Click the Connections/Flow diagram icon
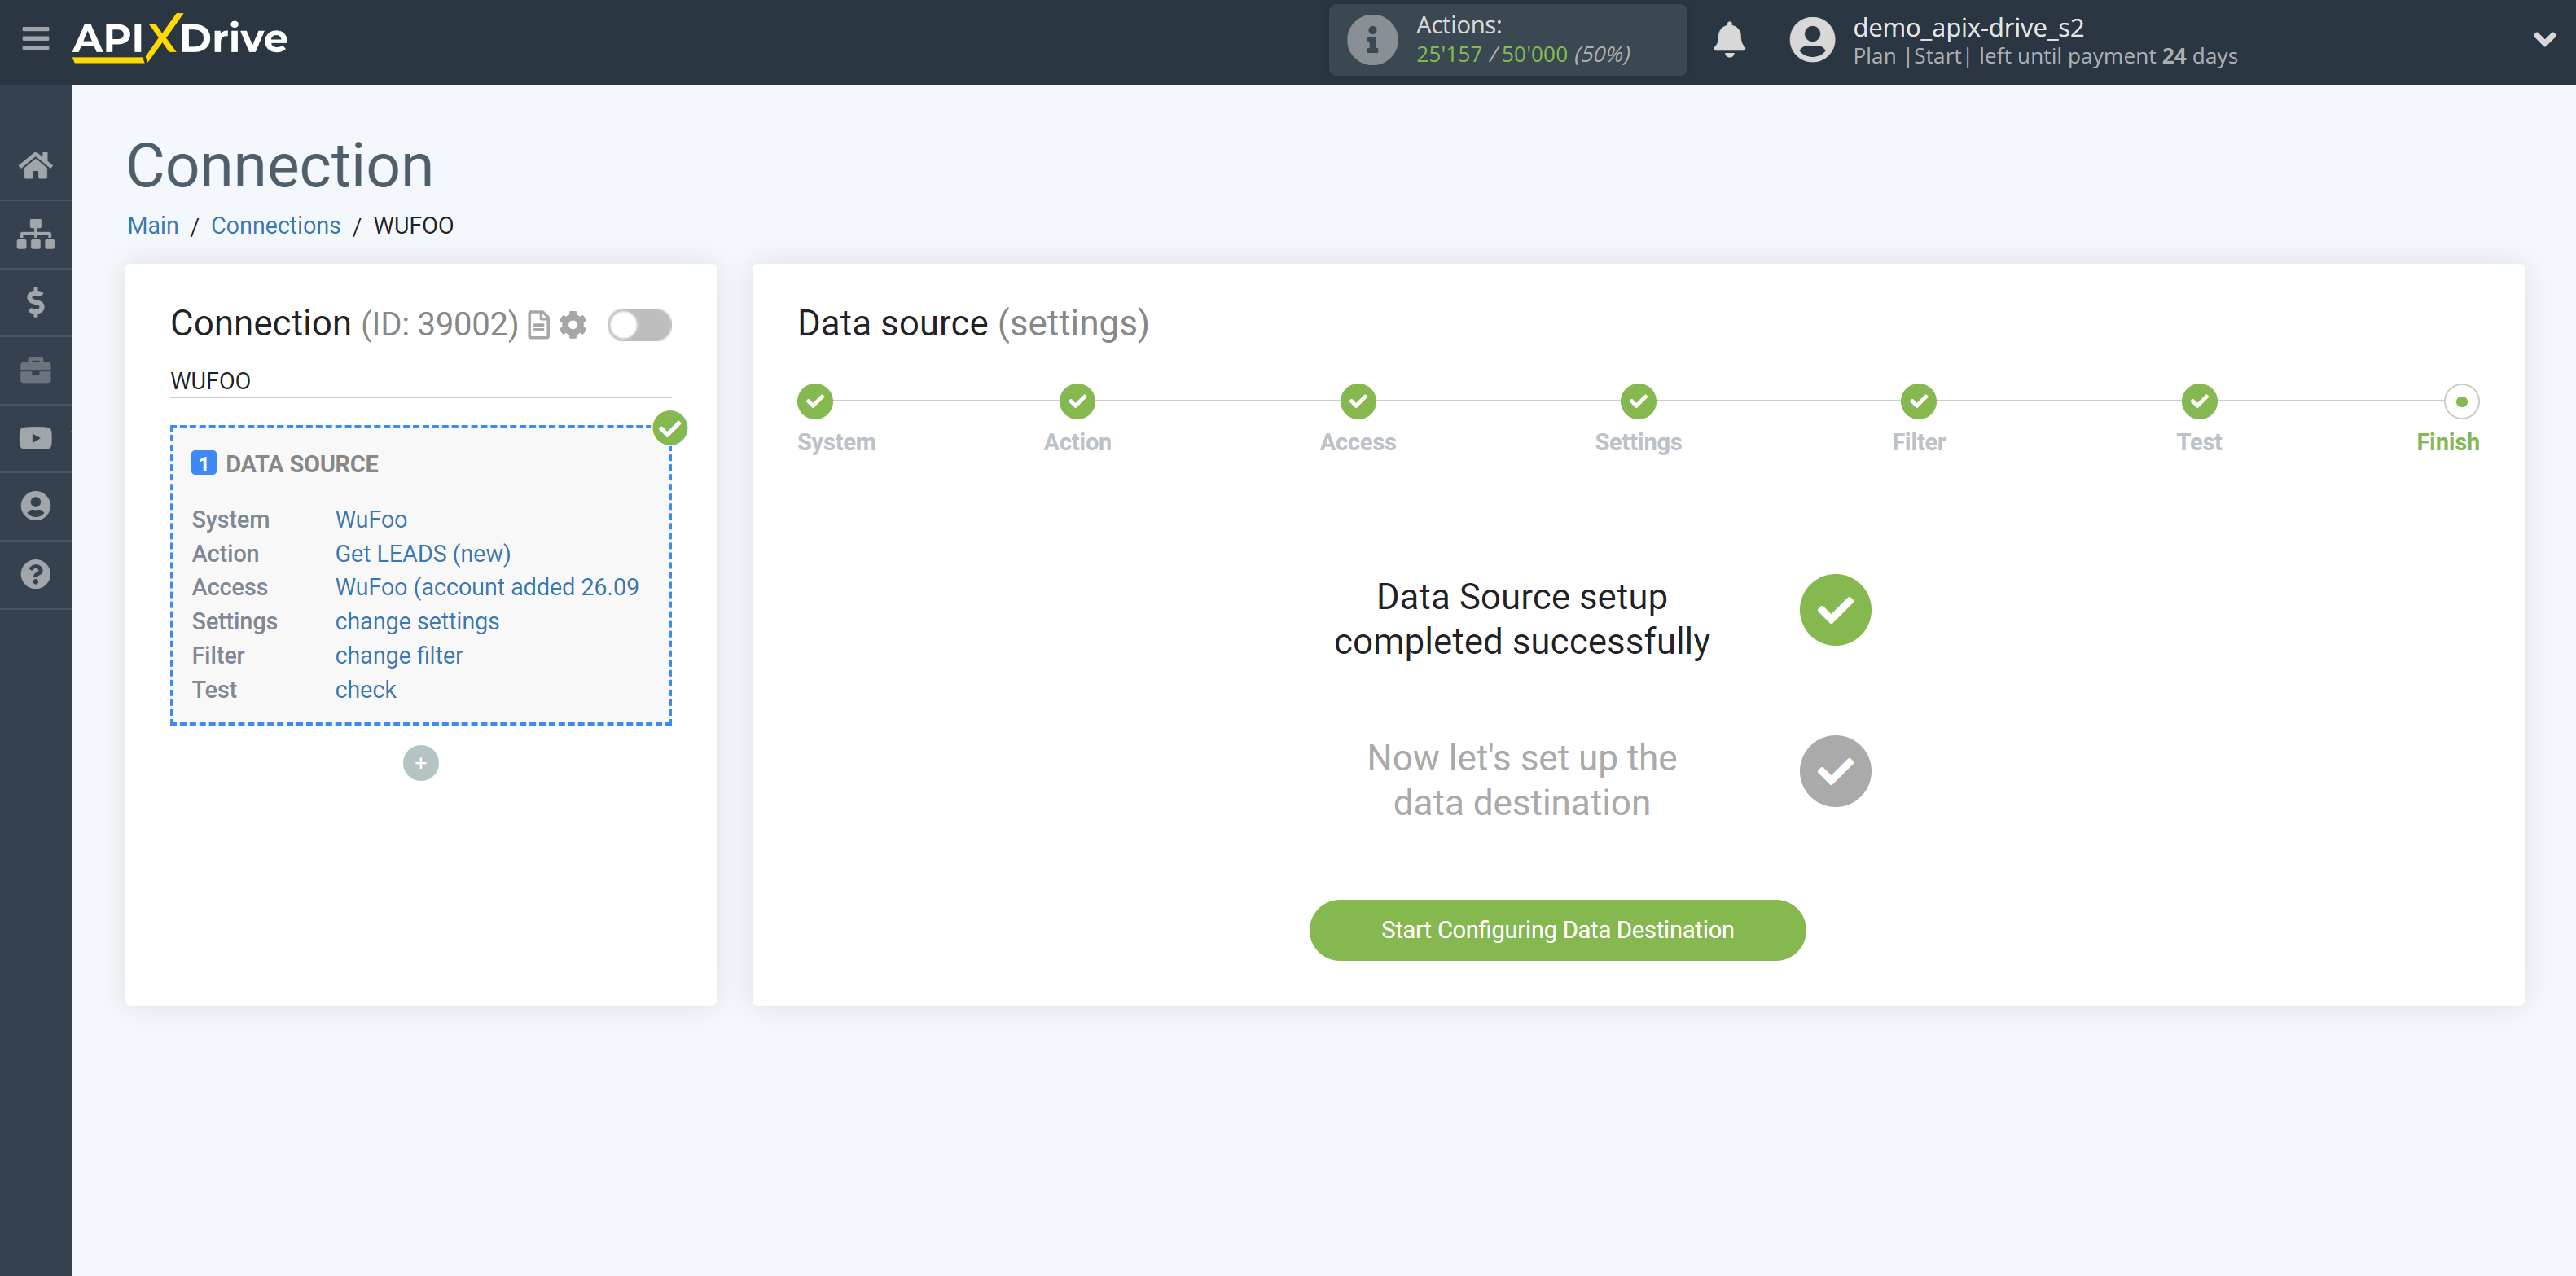2576x1276 pixels. click(x=36, y=235)
